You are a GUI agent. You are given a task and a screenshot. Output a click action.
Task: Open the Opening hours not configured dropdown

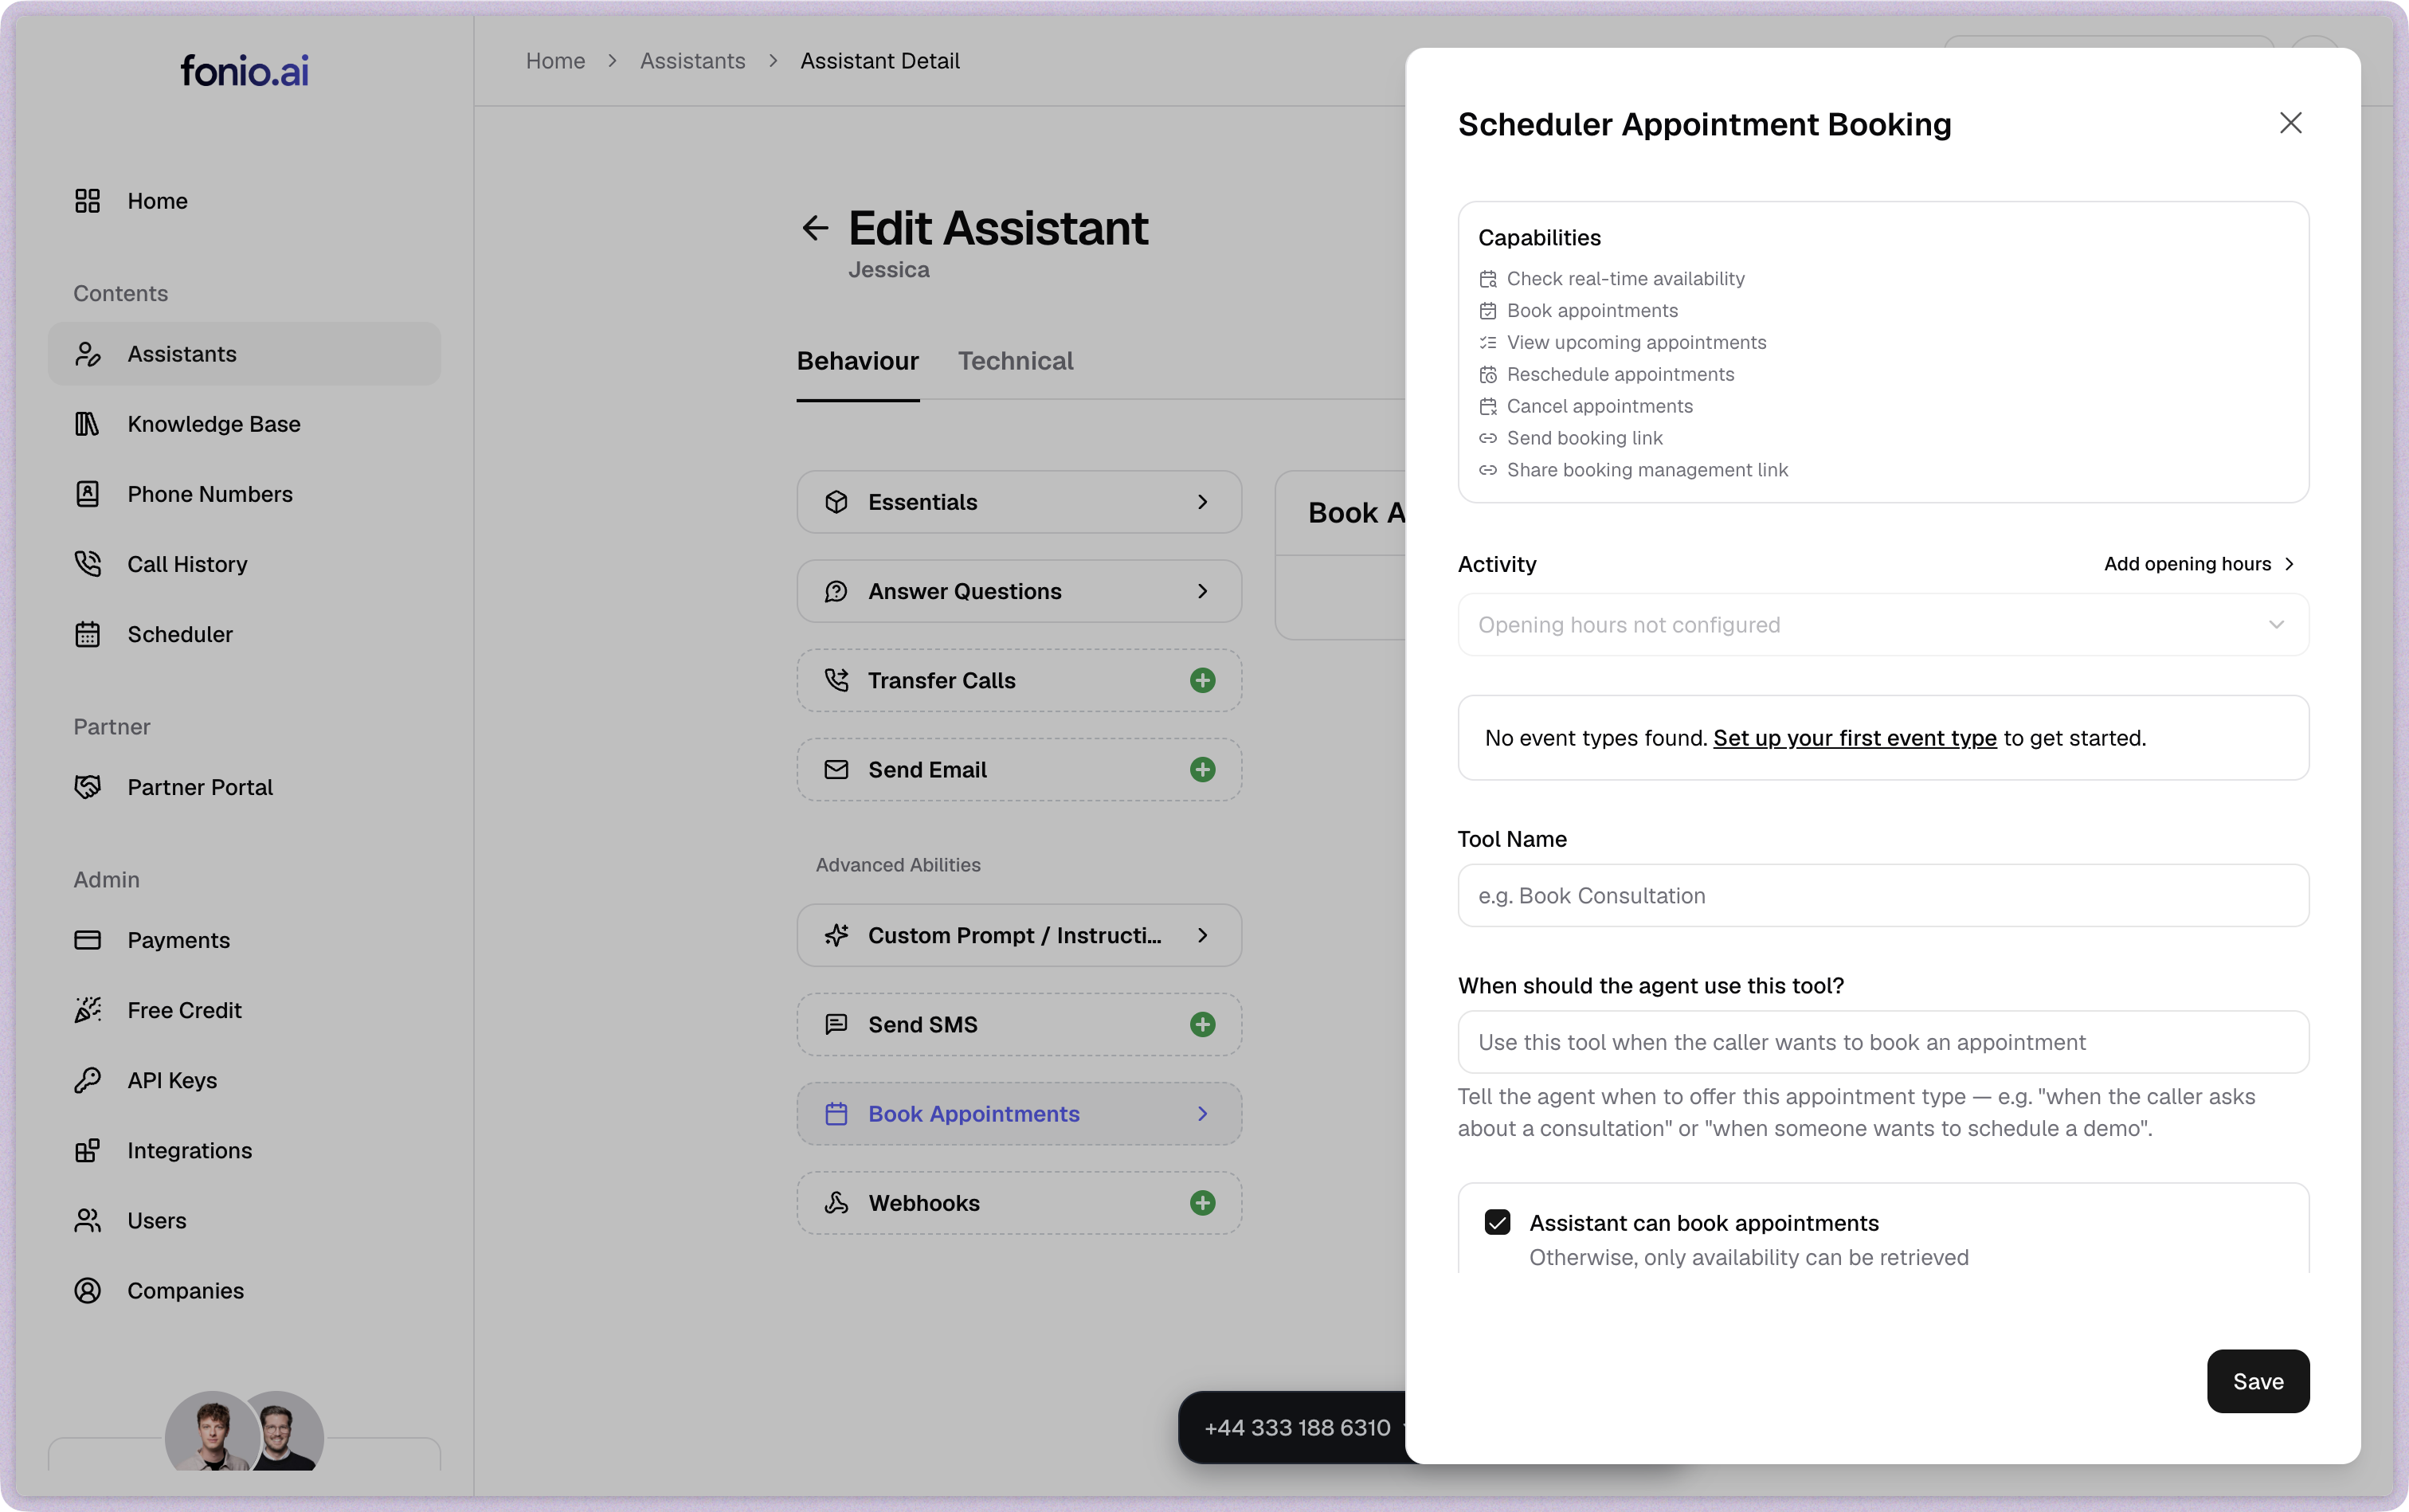click(1882, 625)
